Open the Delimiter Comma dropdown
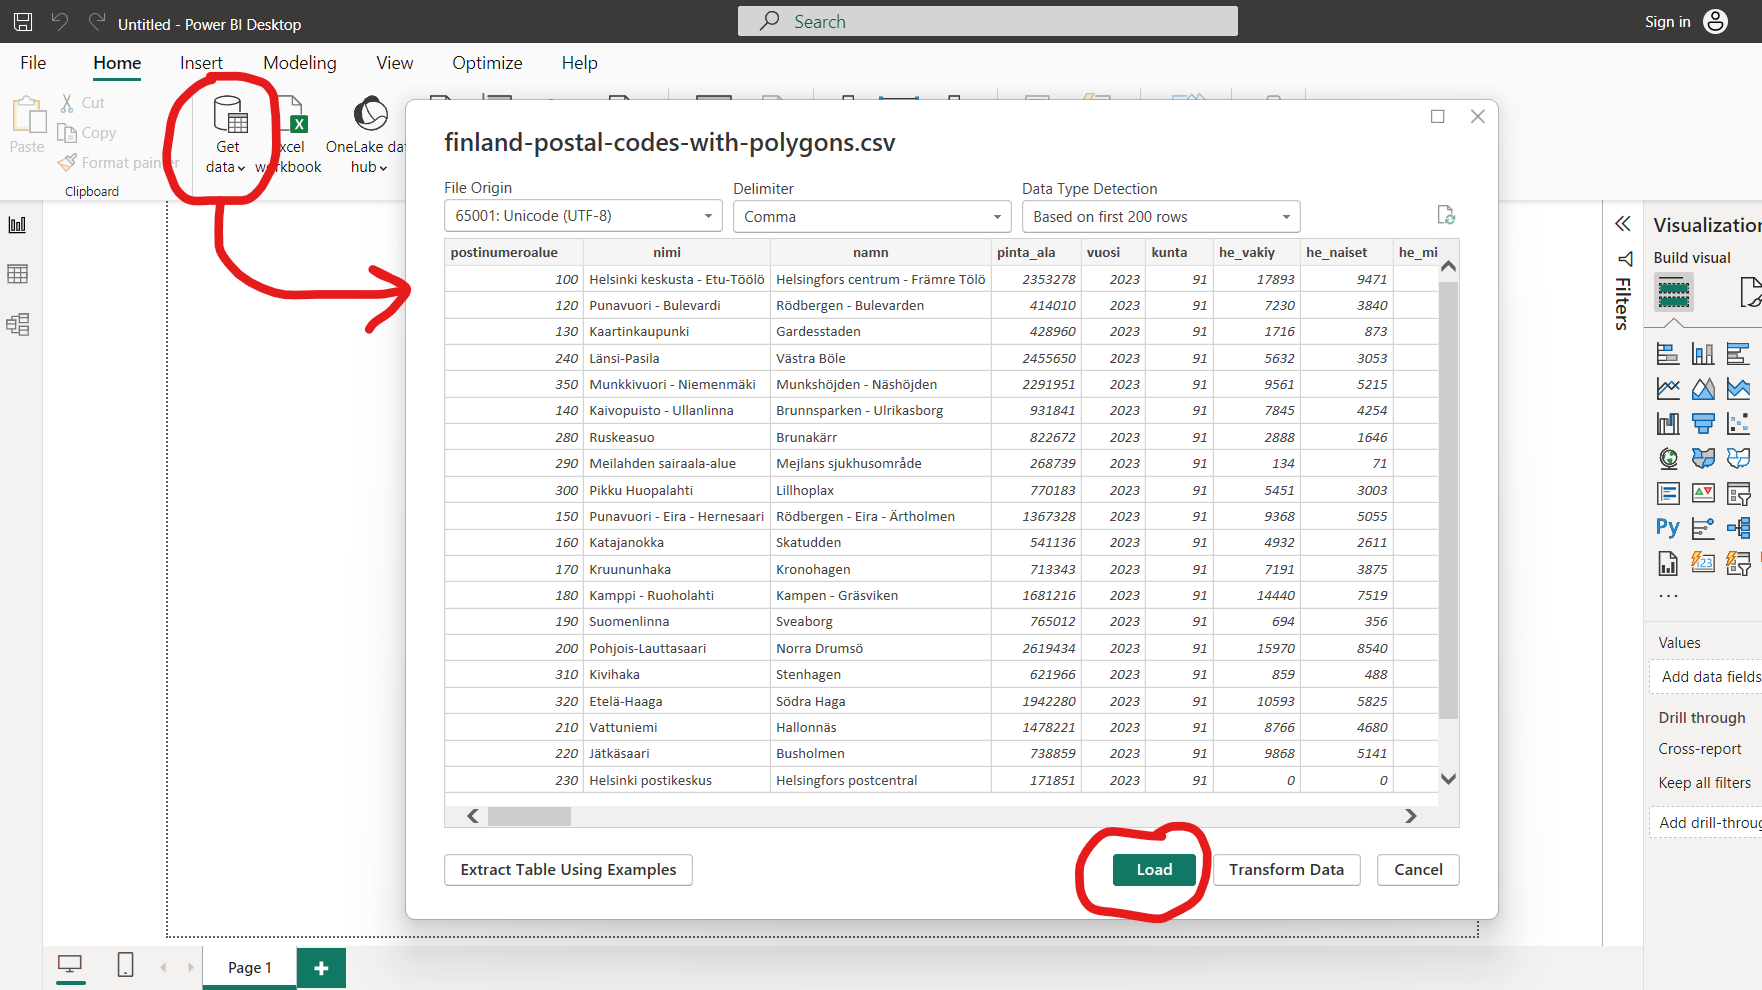The height and width of the screenshot is (990, 1762). click(x=871, y=217)
